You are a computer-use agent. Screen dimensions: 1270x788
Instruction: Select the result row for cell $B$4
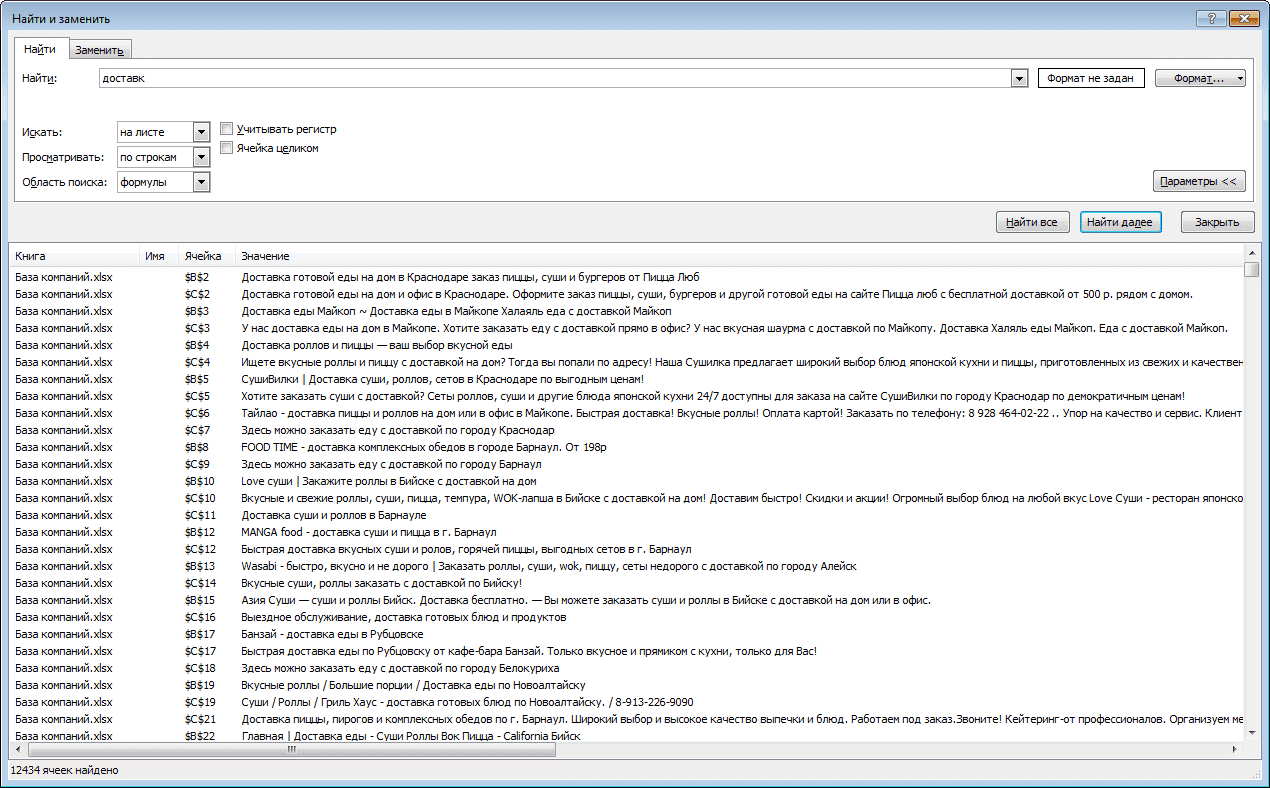click(x=626, y=345)
